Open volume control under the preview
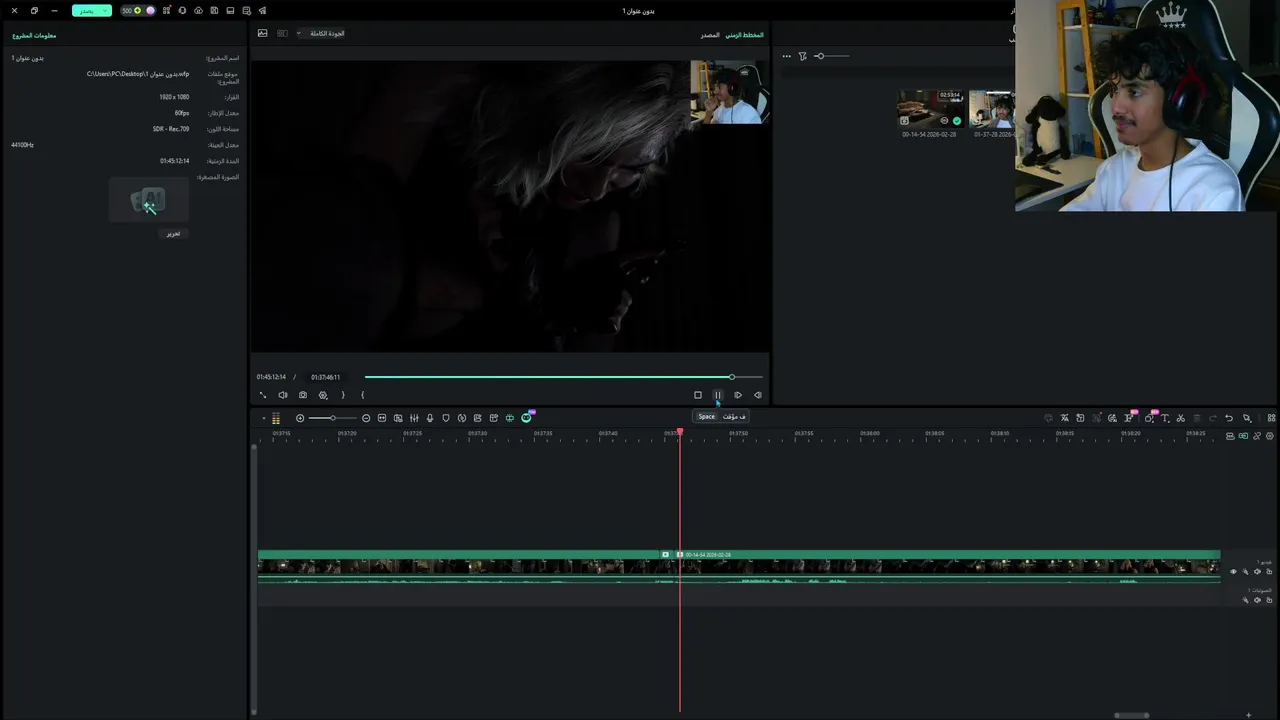 point(283,395)
